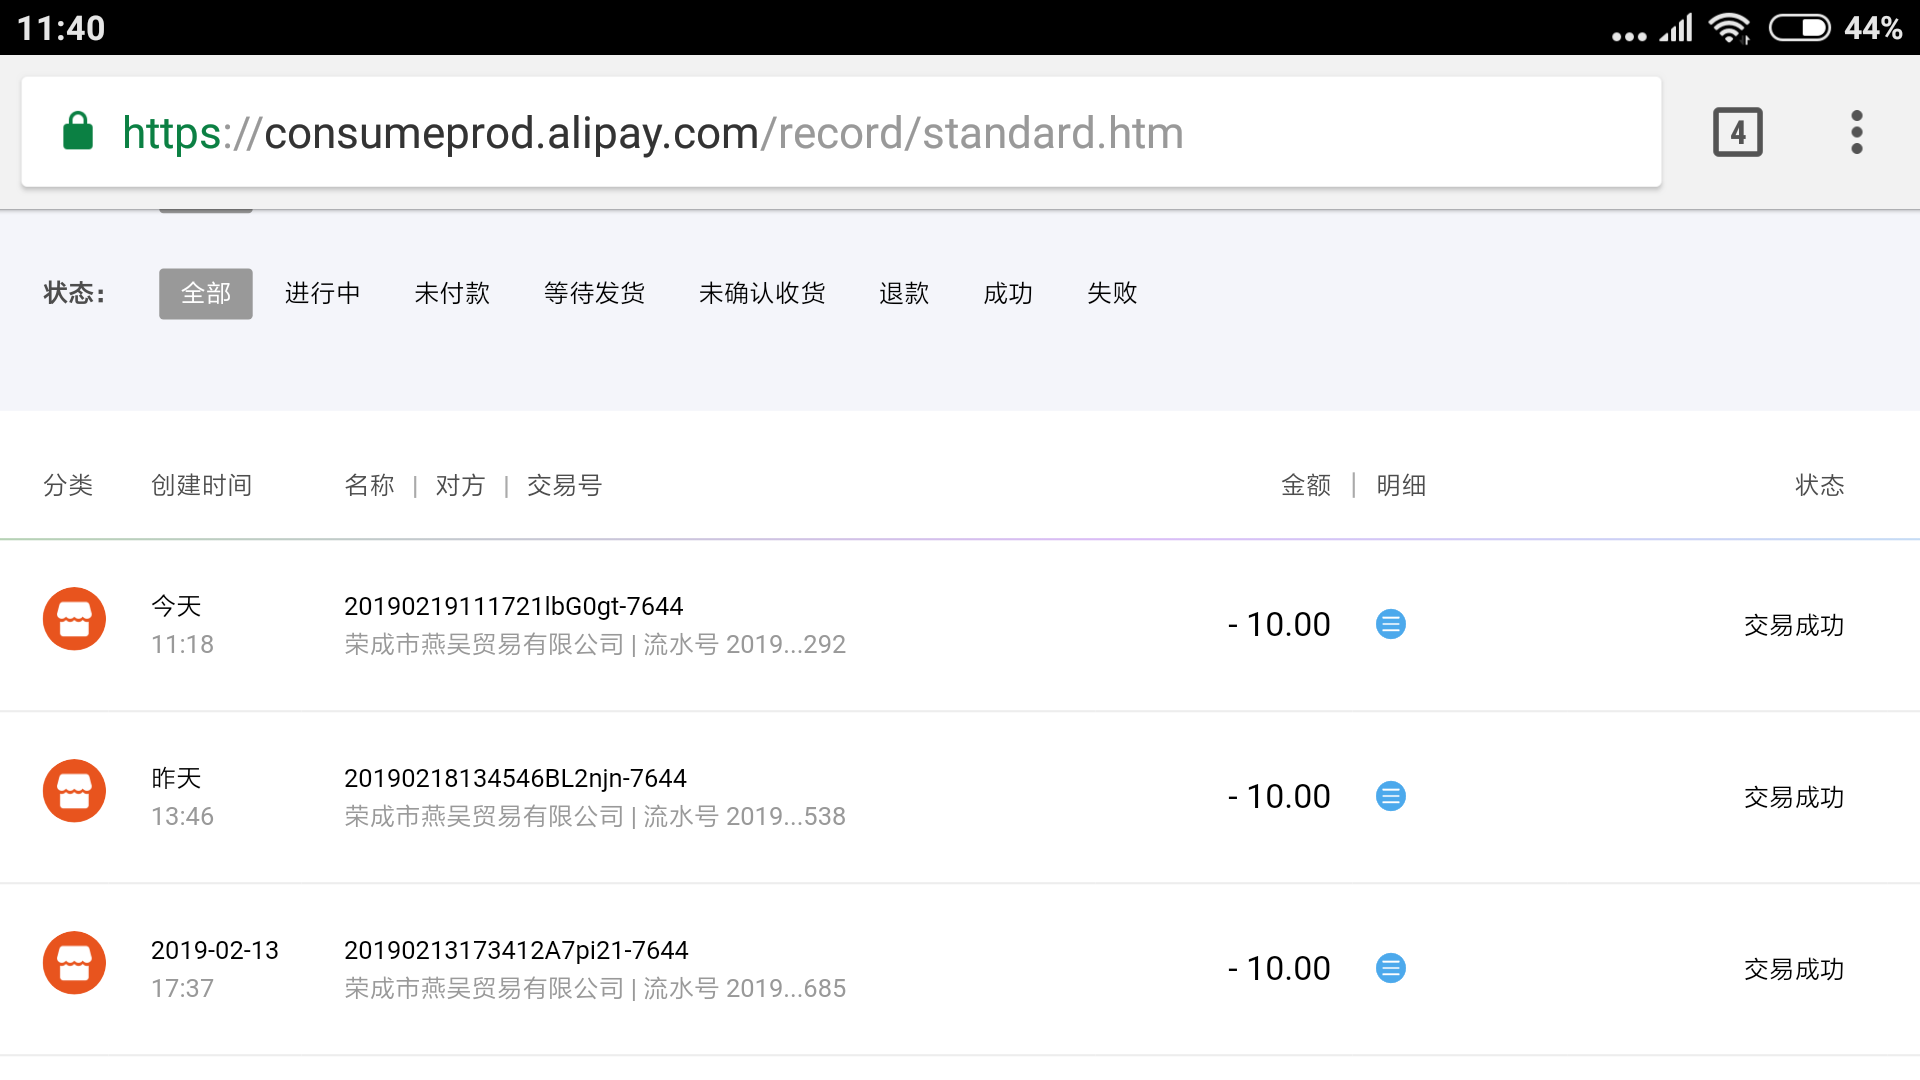This screenshot has height=1080, width=1920.
Task: Click the 交易号 column header
Action: click(564, 485)
